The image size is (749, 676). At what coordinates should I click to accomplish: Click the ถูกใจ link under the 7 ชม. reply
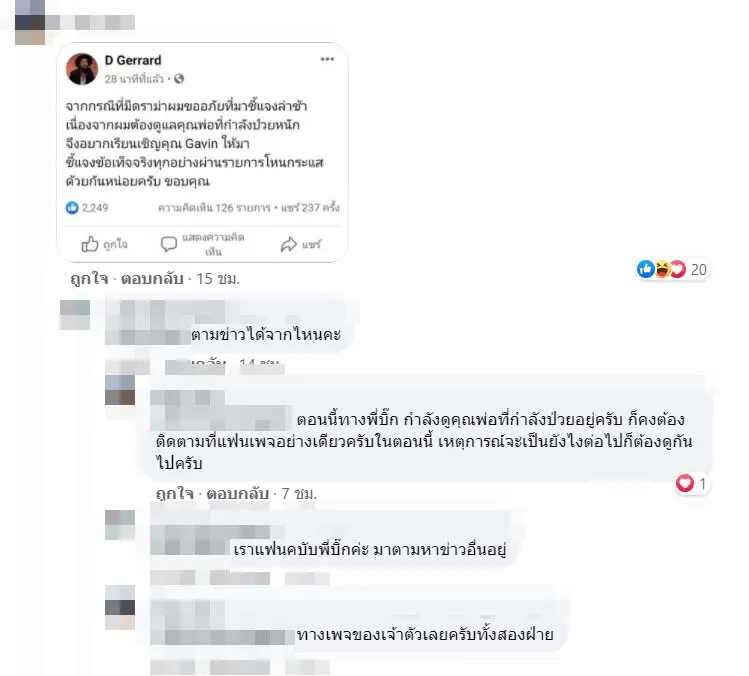(x=175, y=494)
